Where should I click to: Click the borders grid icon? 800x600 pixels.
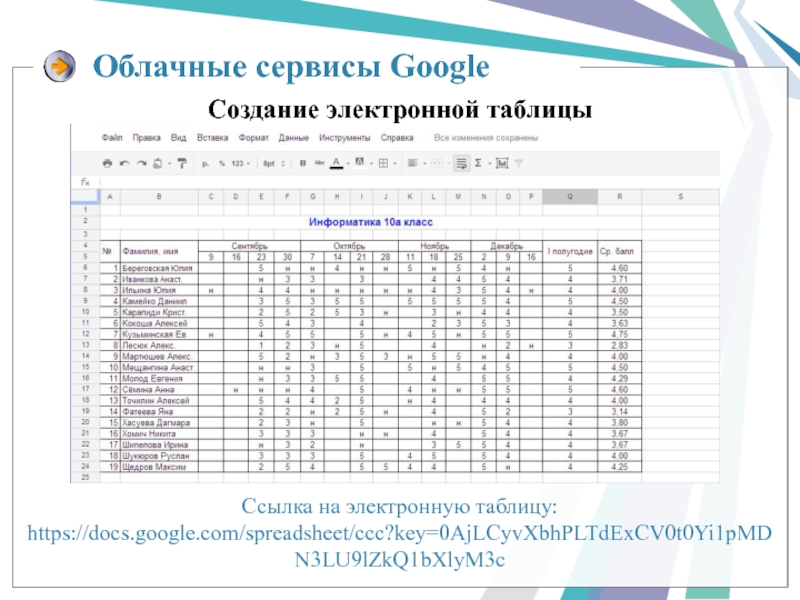(383, 163)
